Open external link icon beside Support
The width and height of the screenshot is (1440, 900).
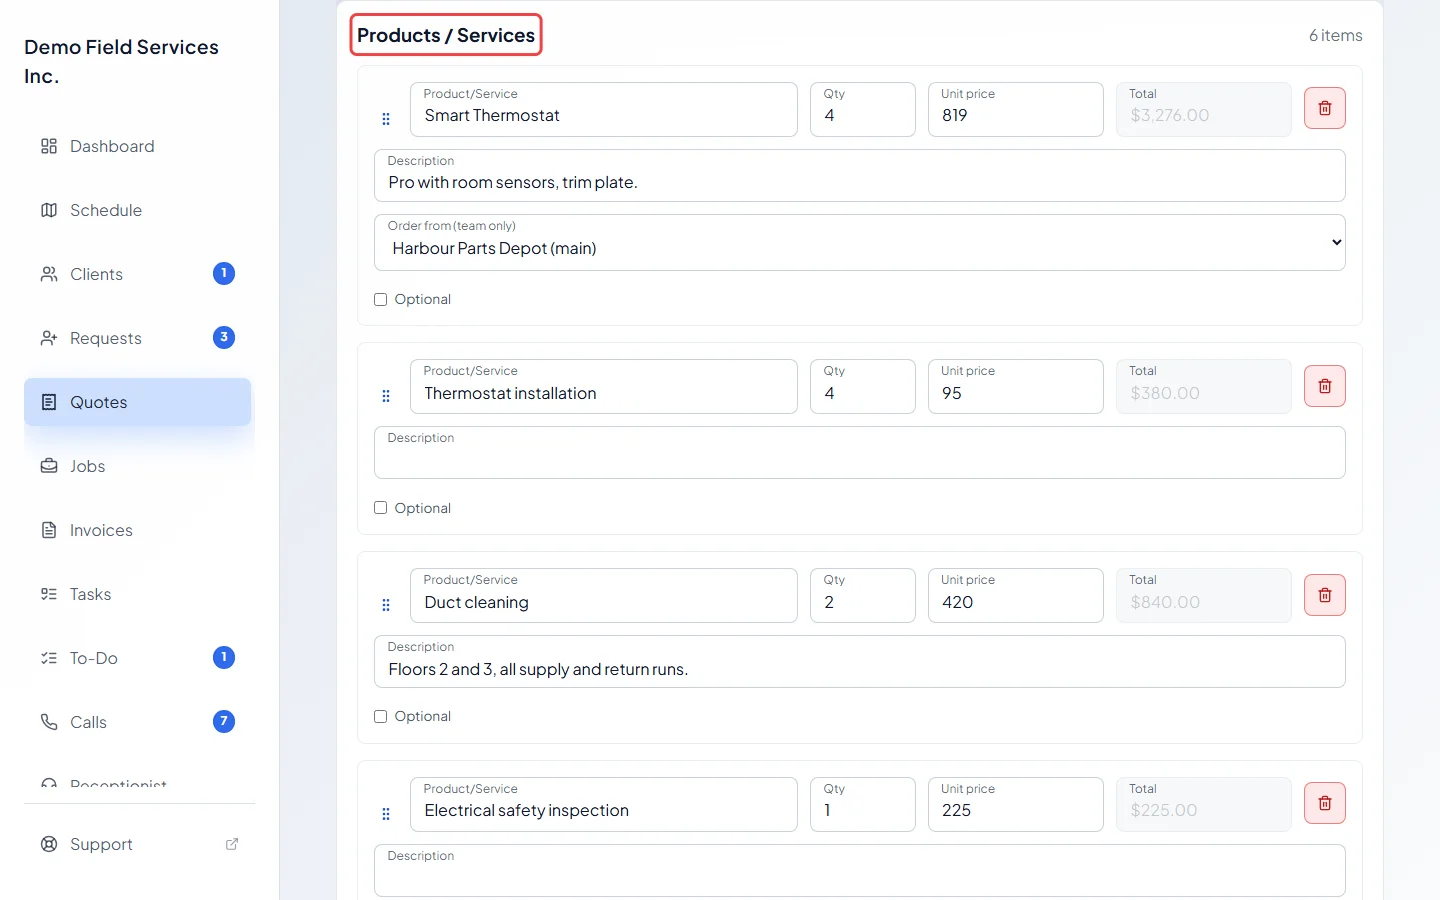232,844
